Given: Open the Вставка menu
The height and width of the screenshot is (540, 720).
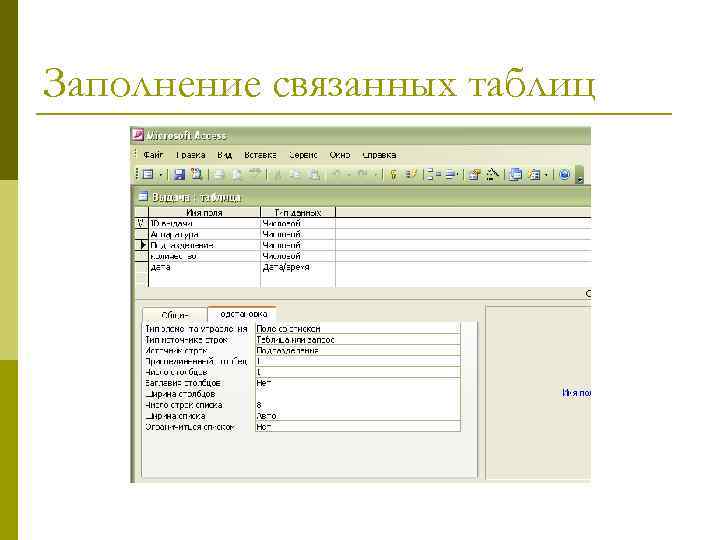Looking at the screenshot, I should click(x=260, y=155).
